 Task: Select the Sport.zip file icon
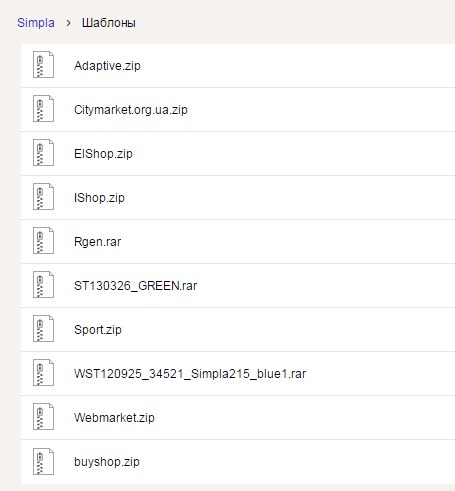43,328
